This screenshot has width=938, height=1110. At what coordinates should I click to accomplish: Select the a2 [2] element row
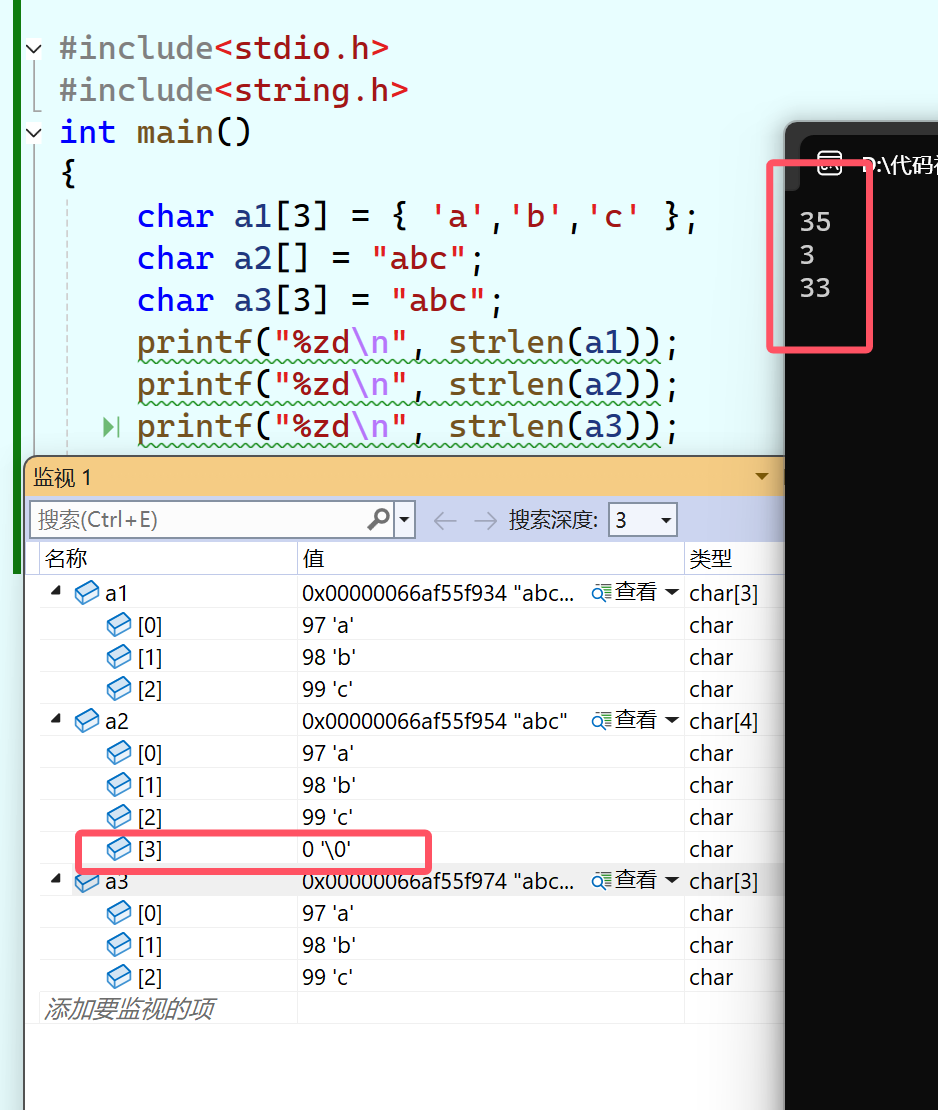411,817
